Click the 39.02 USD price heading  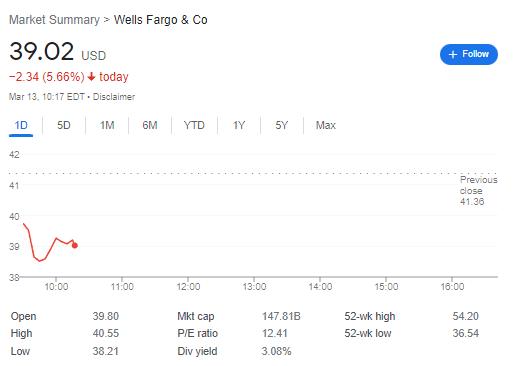[58, 52]
